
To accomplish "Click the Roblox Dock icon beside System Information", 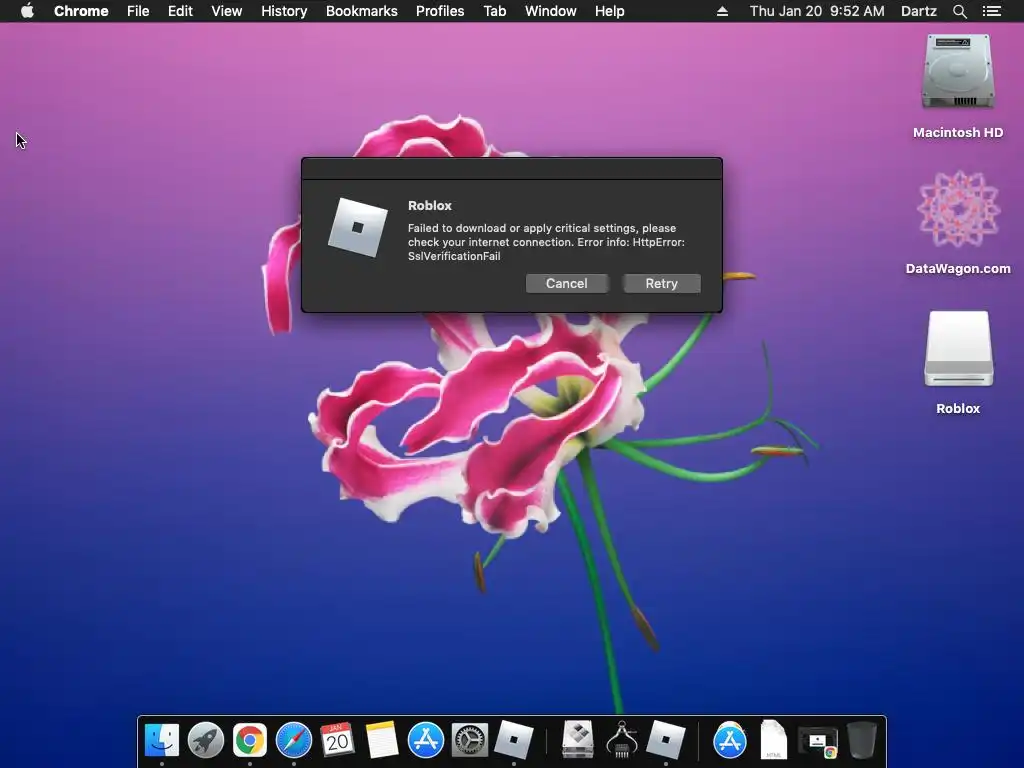I will [665, 740].
